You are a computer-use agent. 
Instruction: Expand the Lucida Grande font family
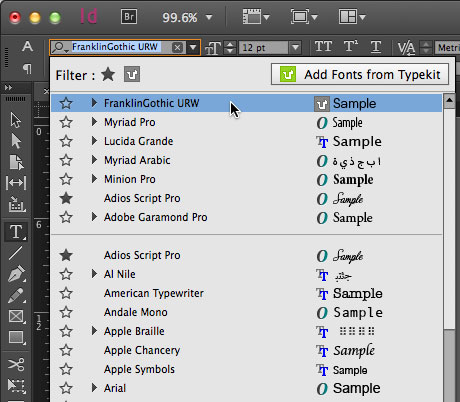tap(94, 141)
